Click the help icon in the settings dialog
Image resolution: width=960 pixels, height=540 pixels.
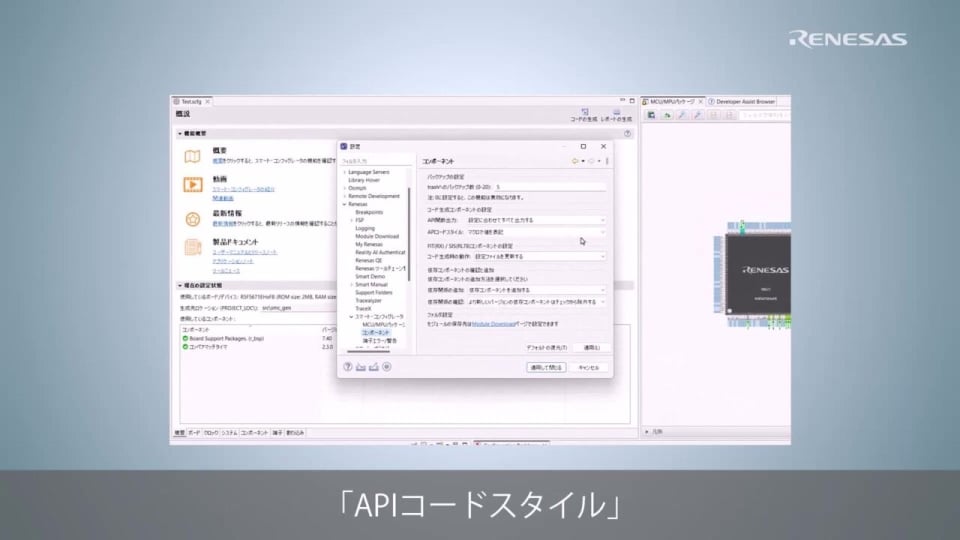(347, 367)
